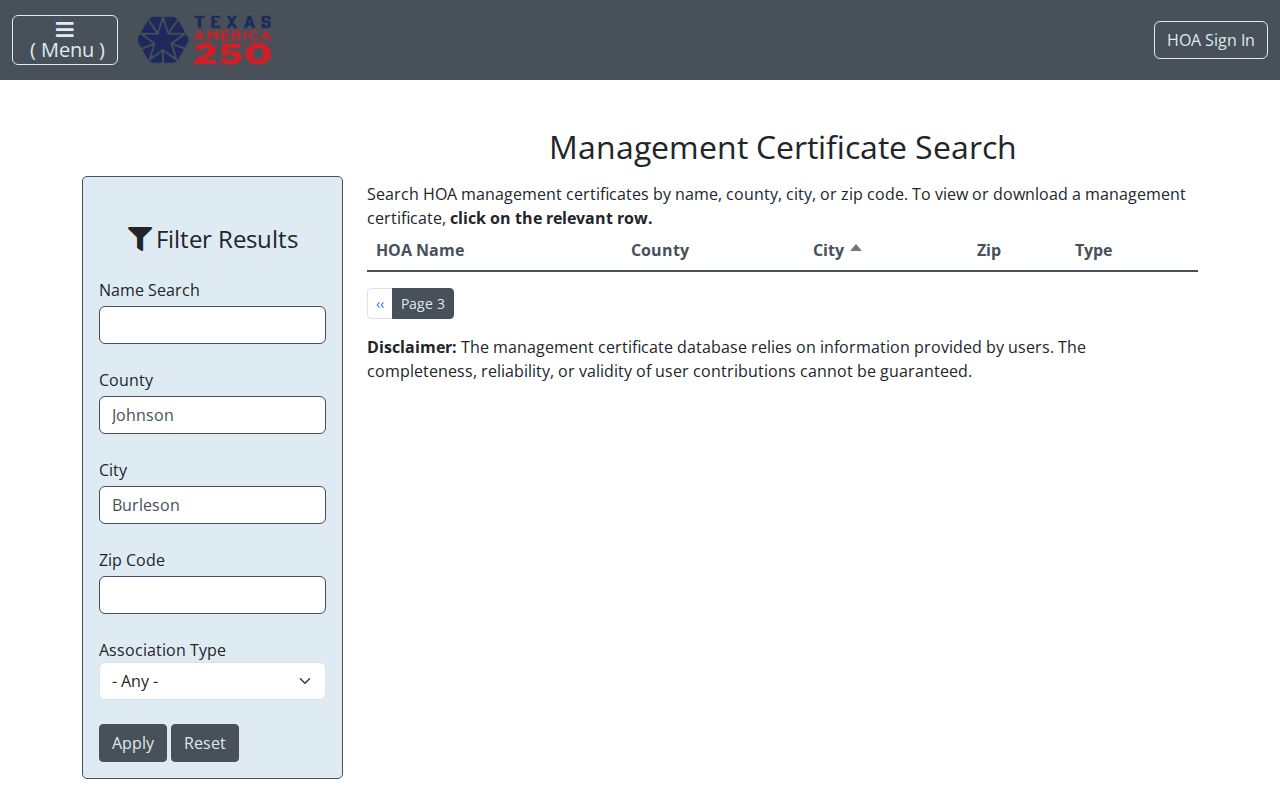Sort table by County column
Image resolution: width=1280 pixels, height=800 pixels.
pyautogui.click(x=660, y=250)
